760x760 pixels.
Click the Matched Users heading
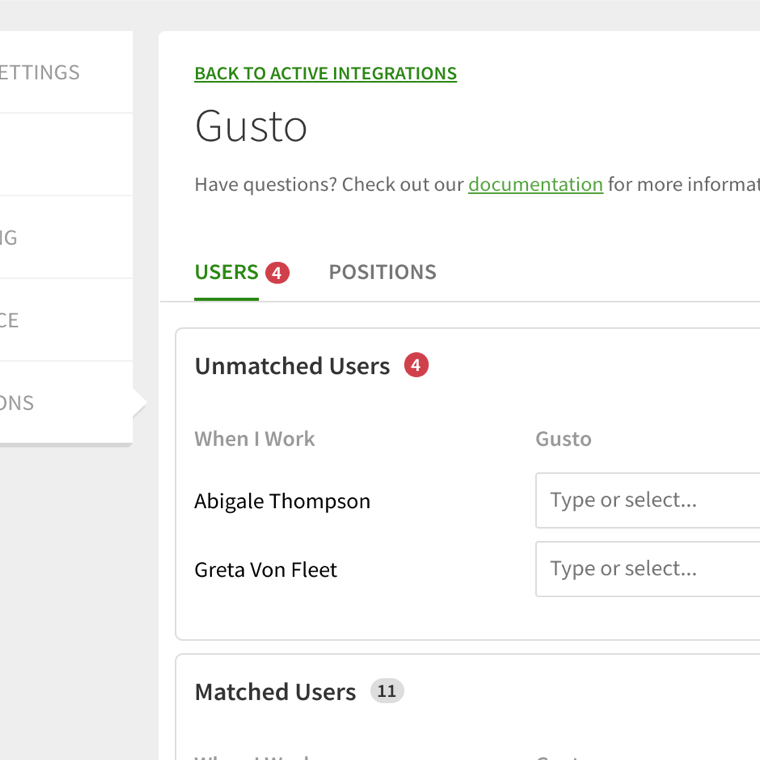coord(275,692)
